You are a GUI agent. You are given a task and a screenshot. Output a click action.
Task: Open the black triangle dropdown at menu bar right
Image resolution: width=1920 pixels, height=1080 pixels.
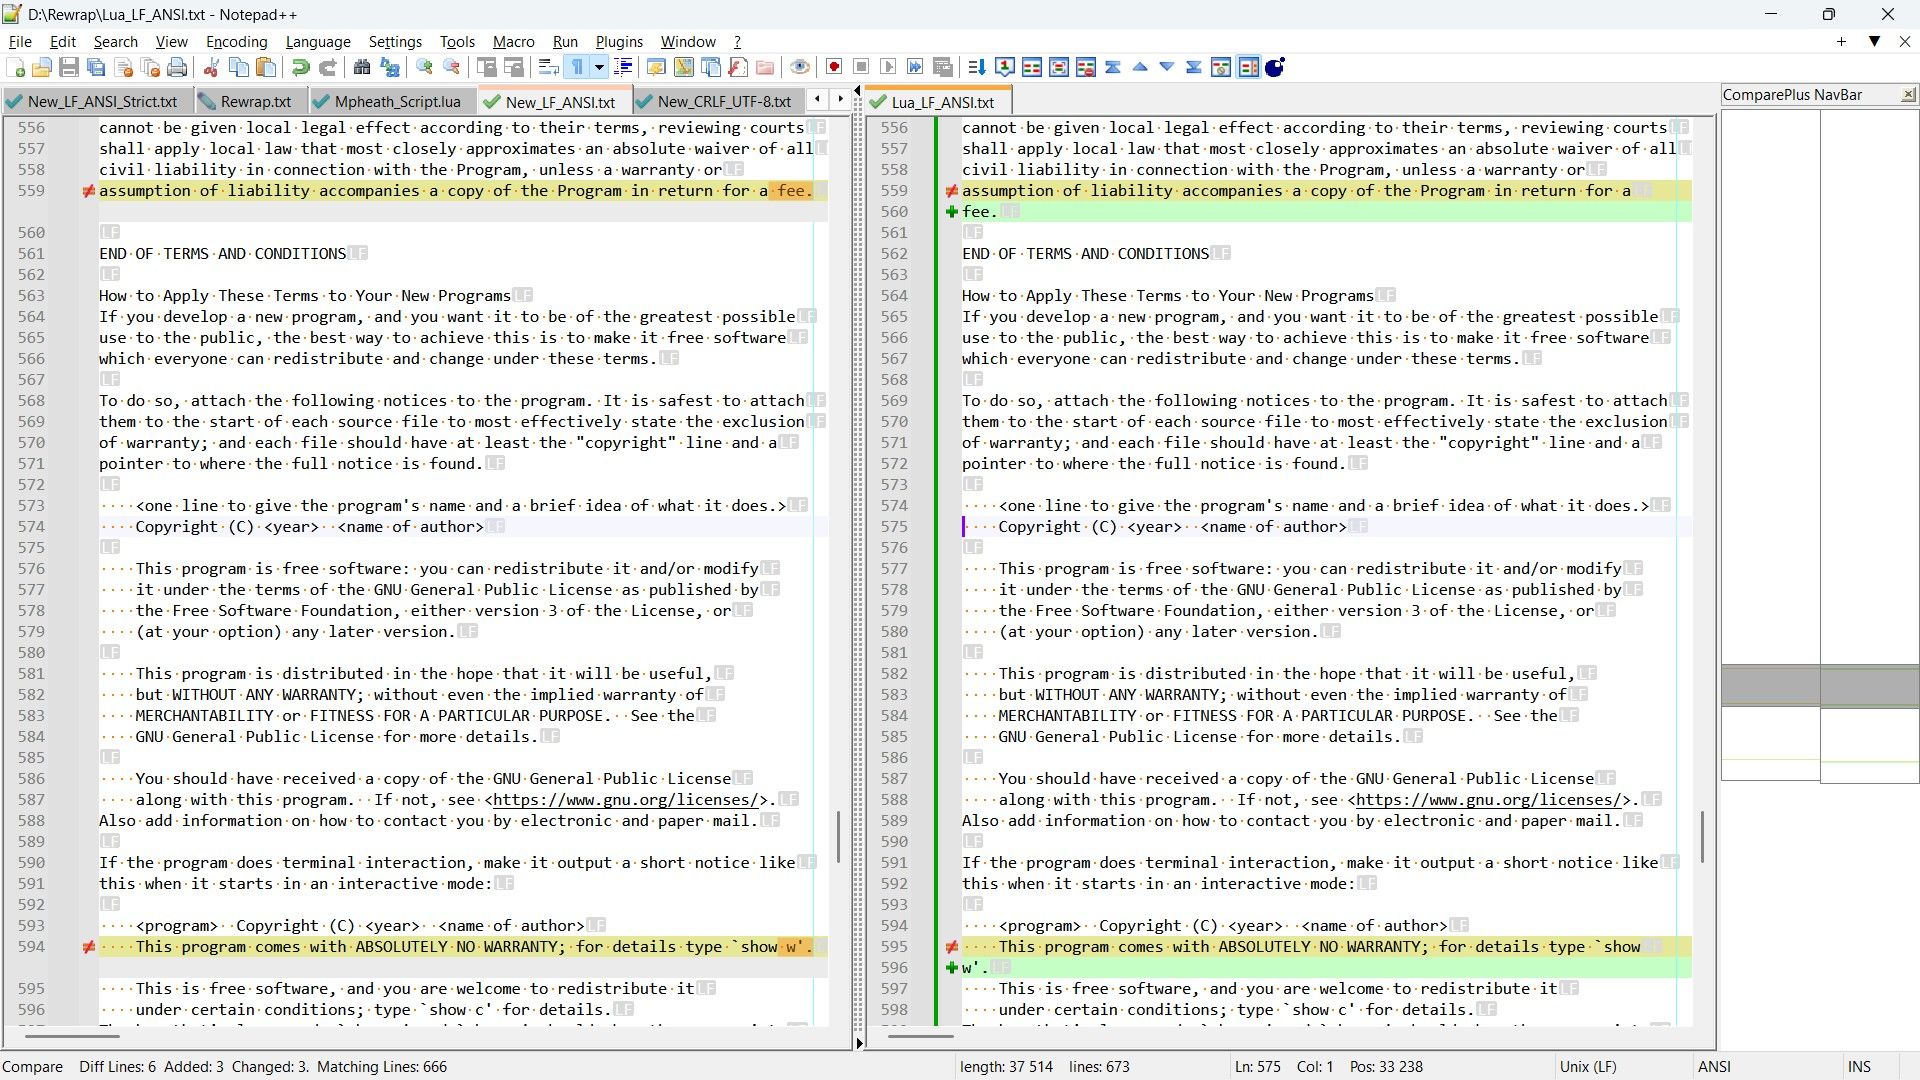point(1874,41)
